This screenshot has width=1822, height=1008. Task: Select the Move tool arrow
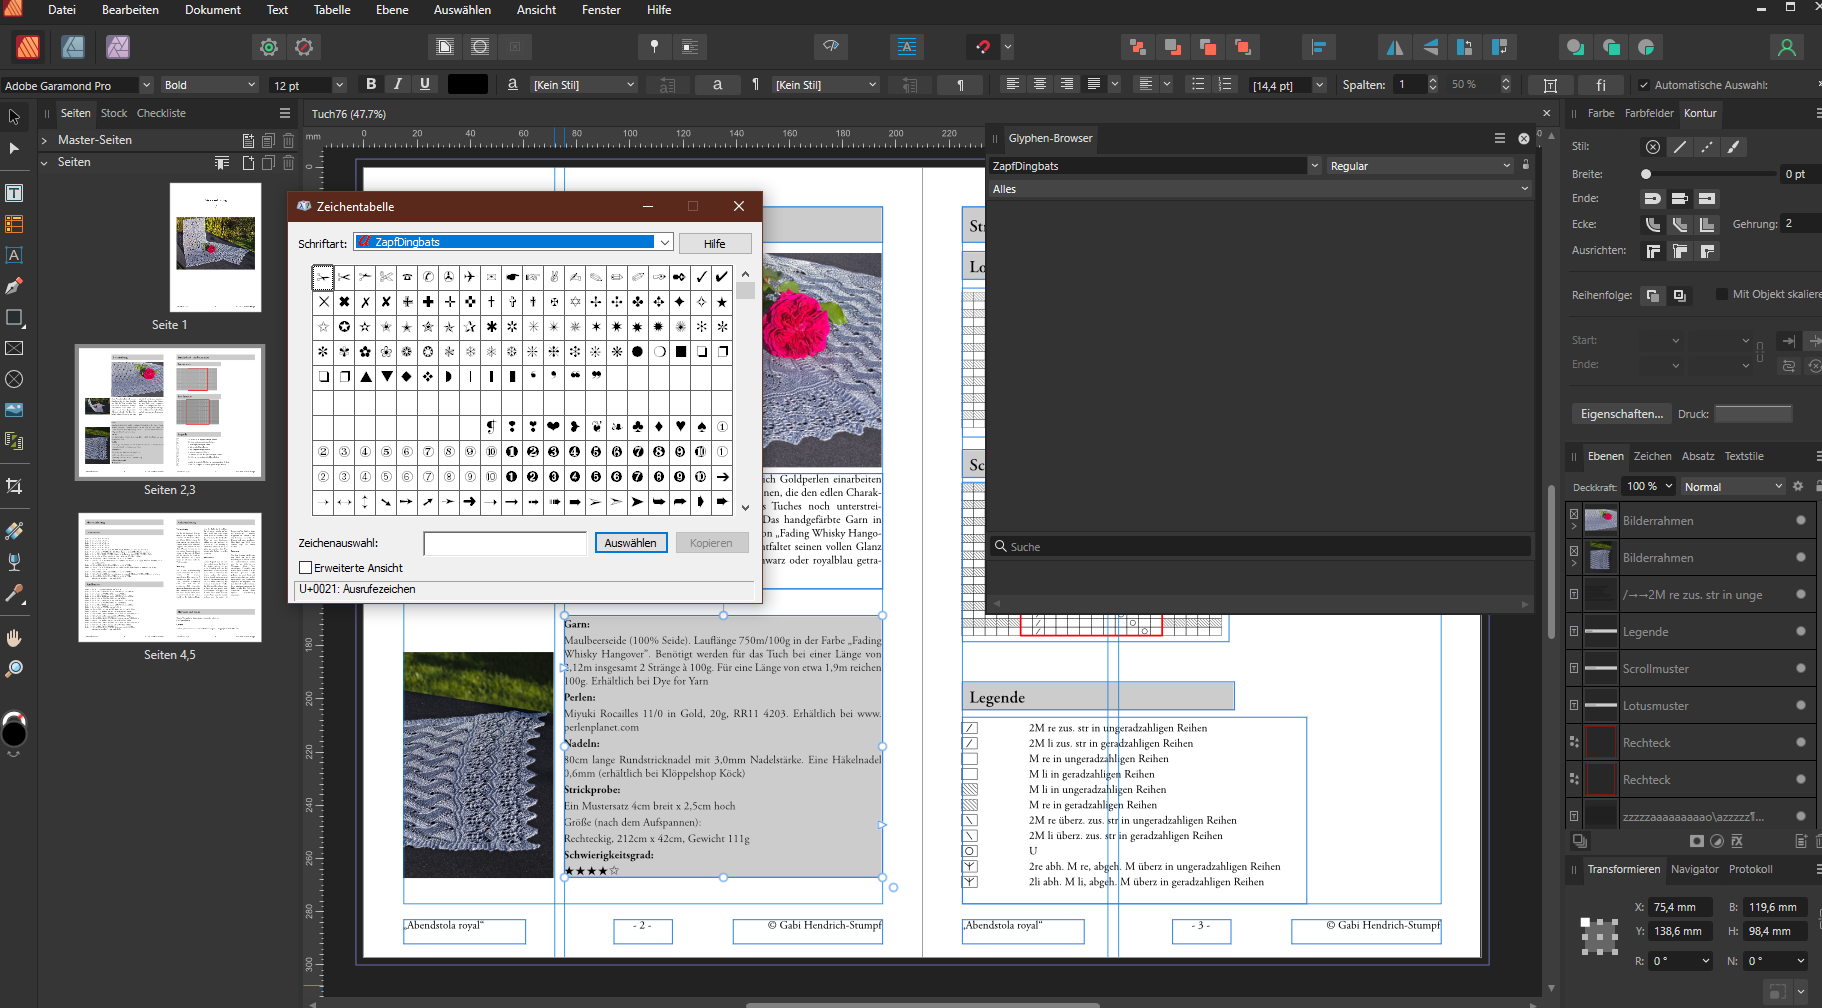pyautogui.click(x=14, y=117)
